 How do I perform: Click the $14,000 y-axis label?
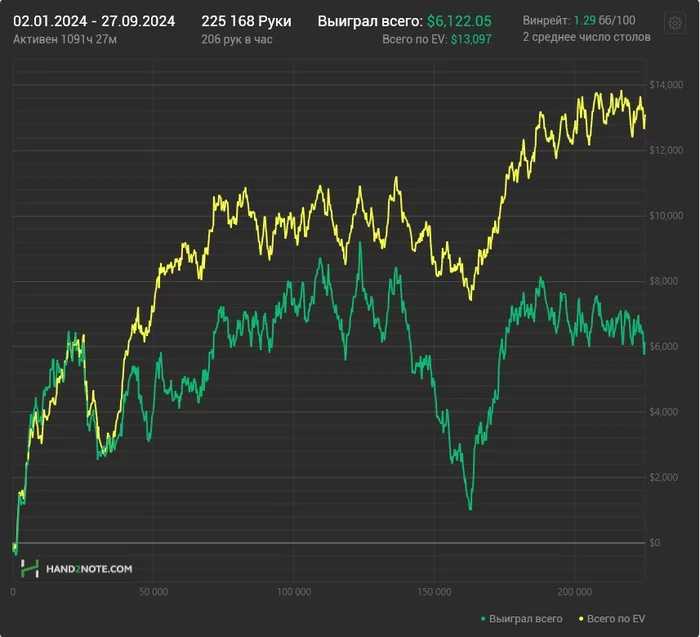(x=666, y=85)
